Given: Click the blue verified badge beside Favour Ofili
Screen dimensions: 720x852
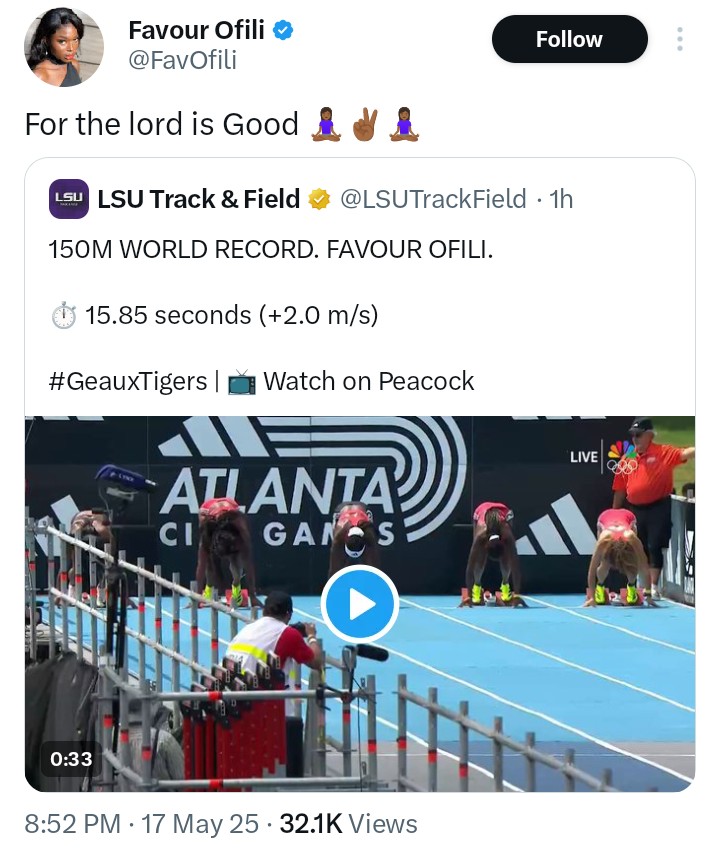Looking at the screenshot, I should point(284,31).
